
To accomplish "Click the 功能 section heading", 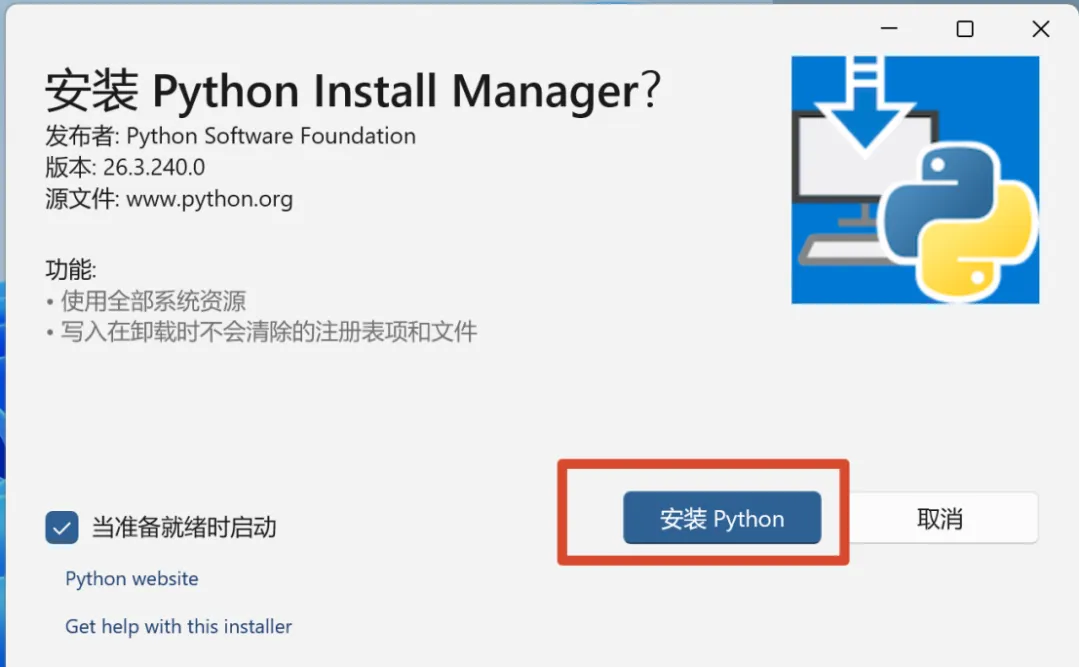I will 71,269.
